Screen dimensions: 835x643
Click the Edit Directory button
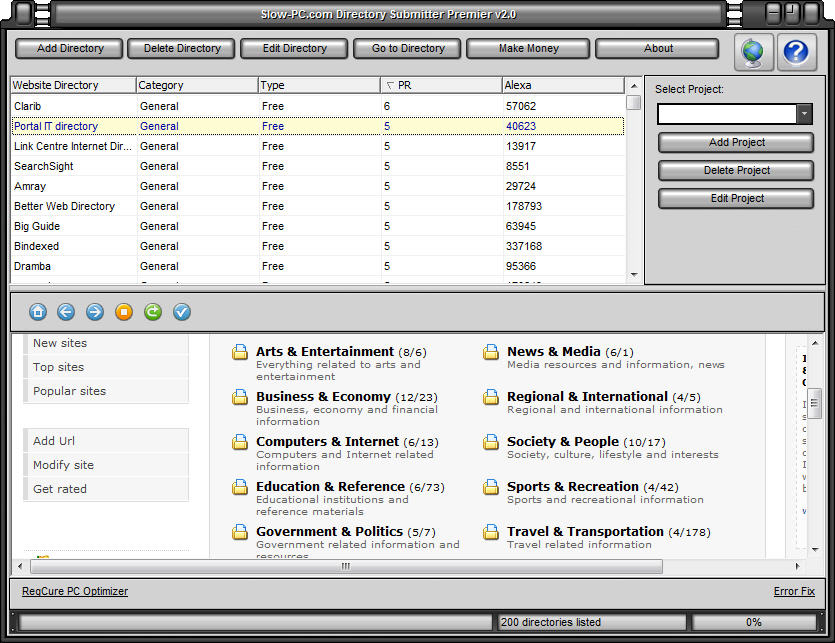[x=294, y=48]
